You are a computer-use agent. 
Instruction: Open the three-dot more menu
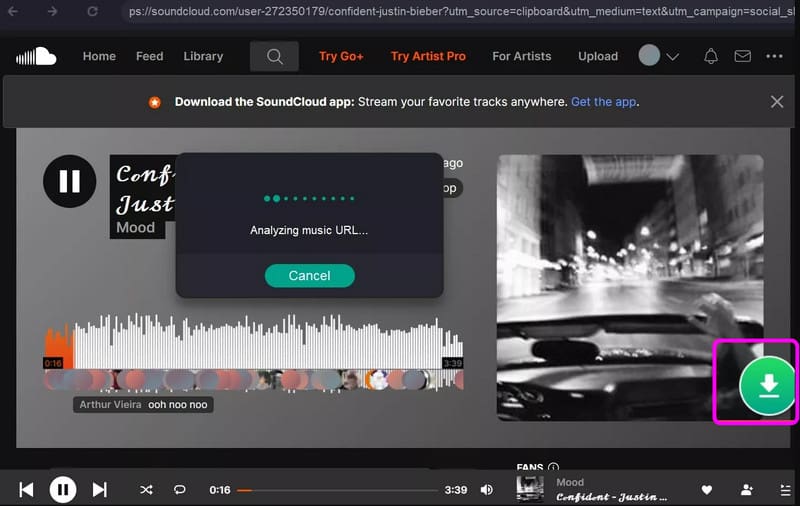click(774, 56)
